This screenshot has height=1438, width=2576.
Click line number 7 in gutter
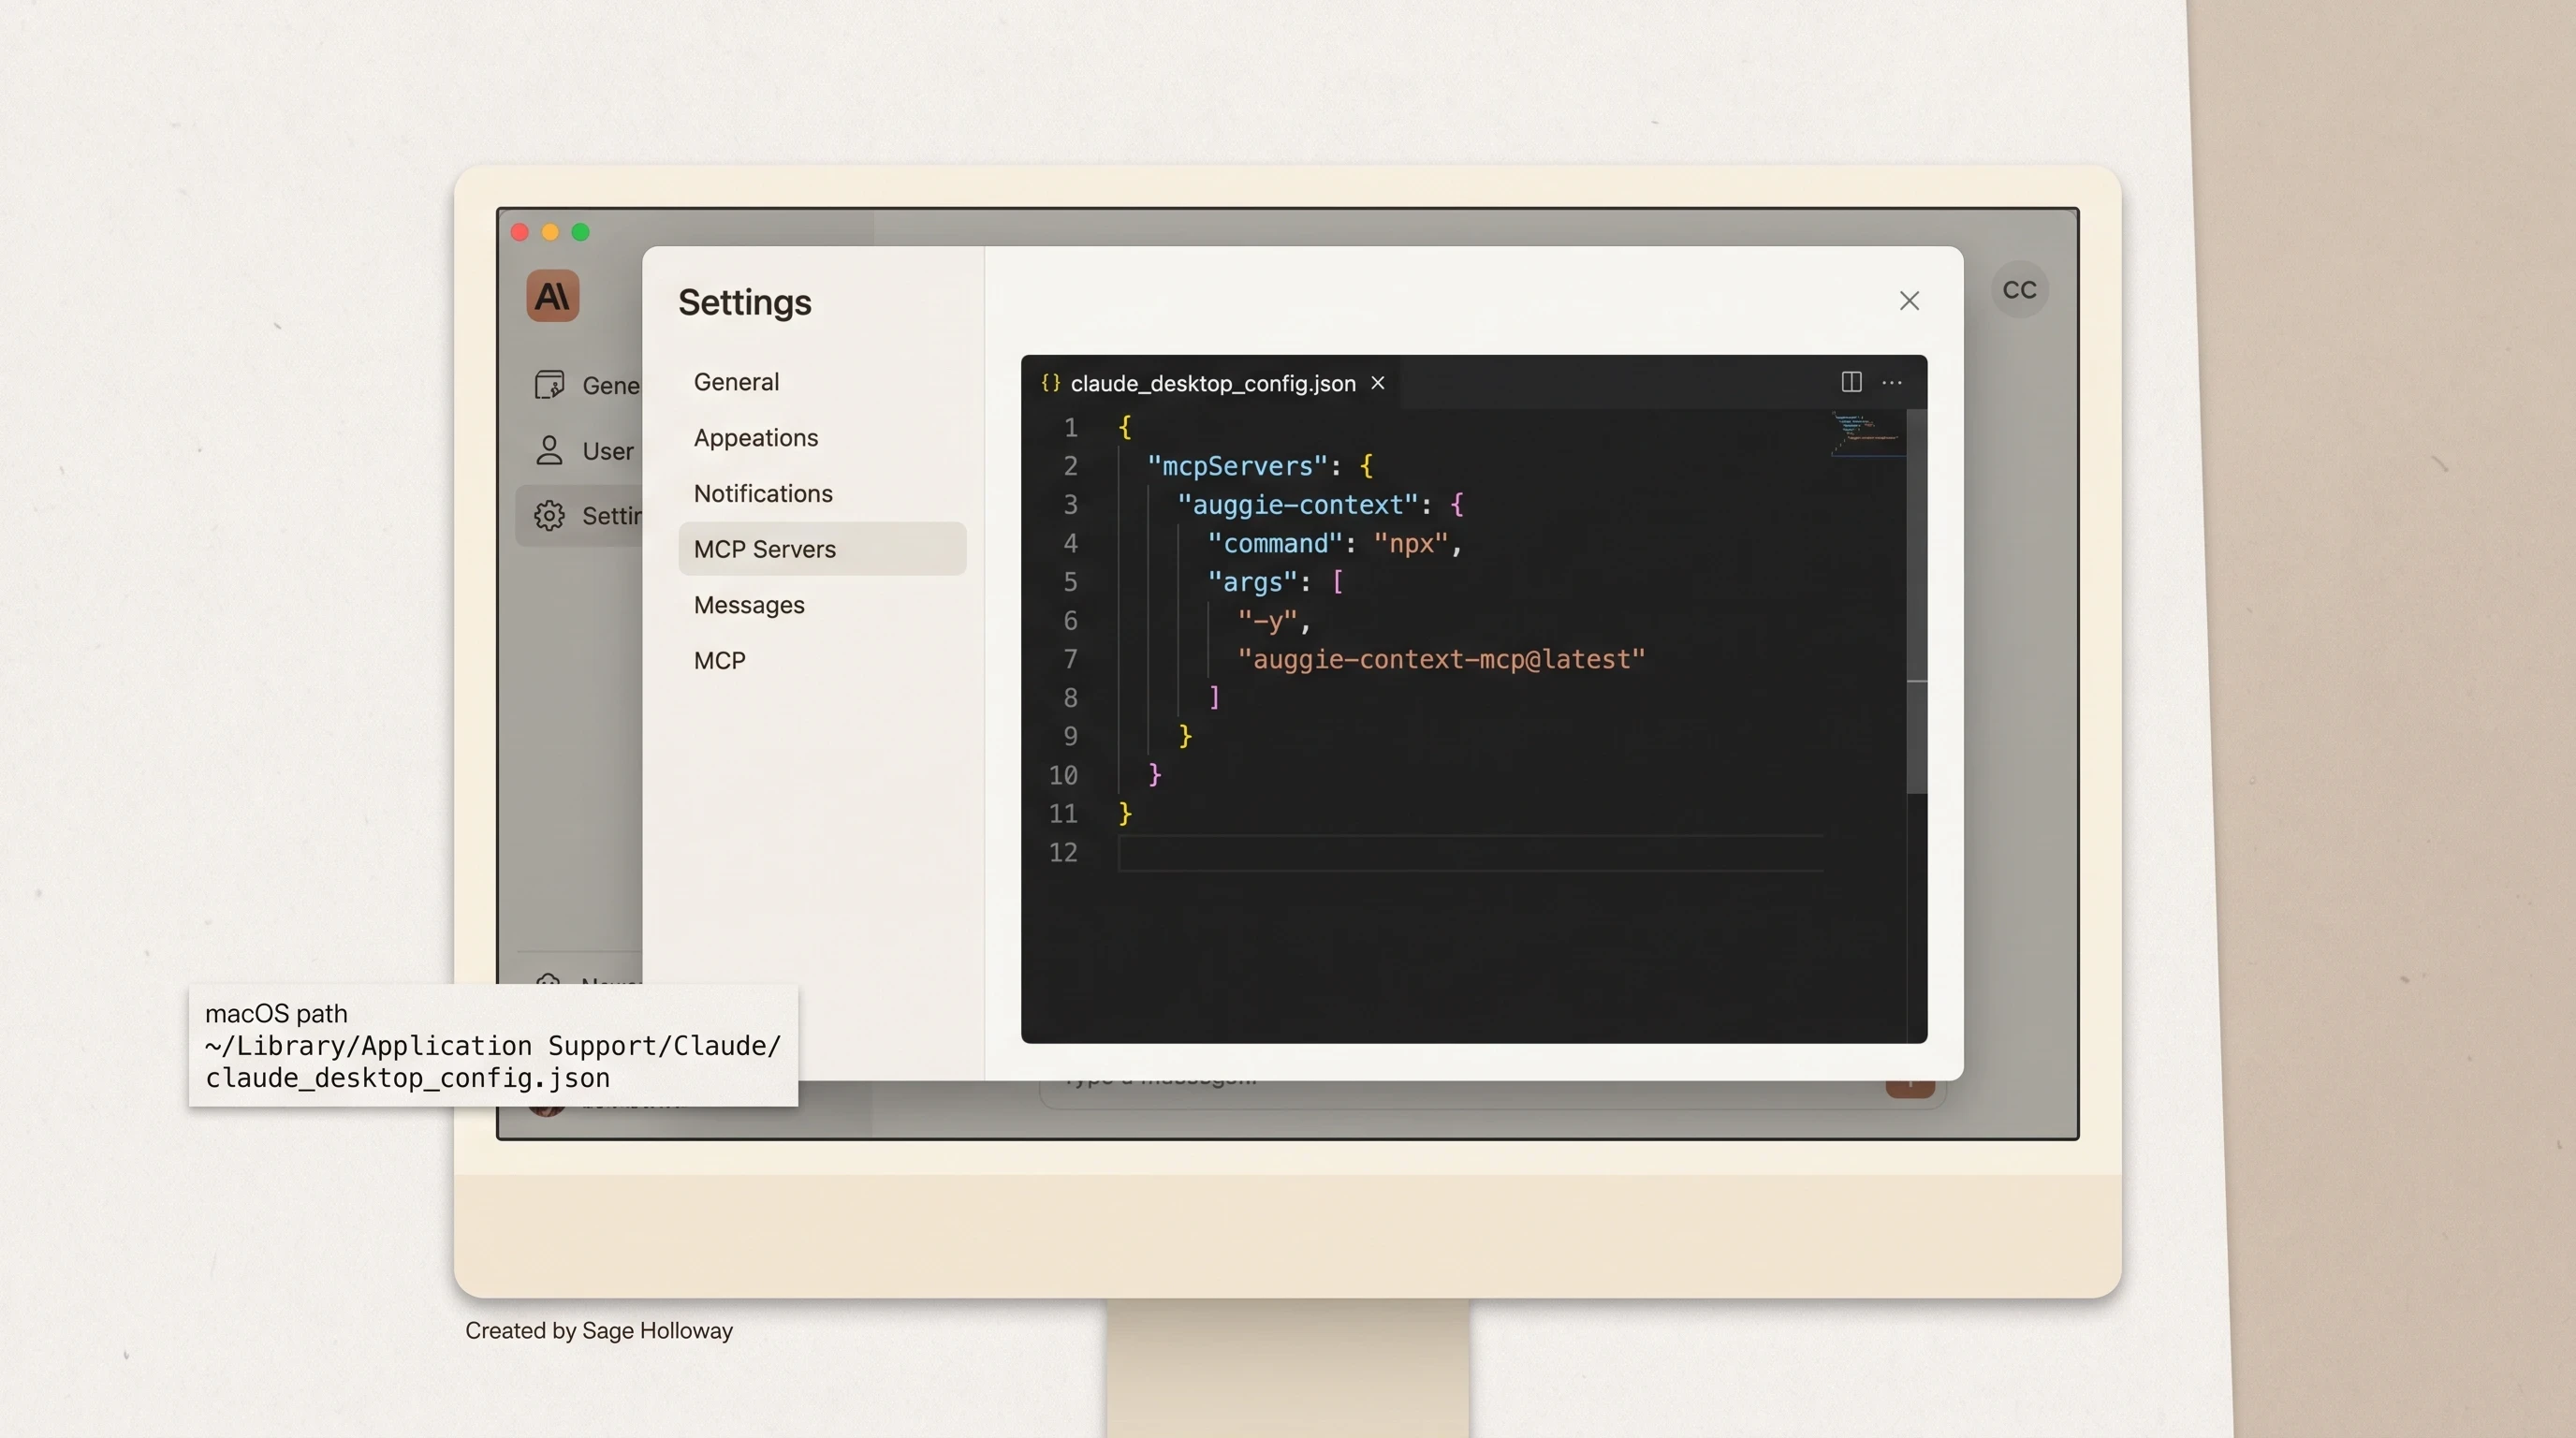tap(1070, 660)
